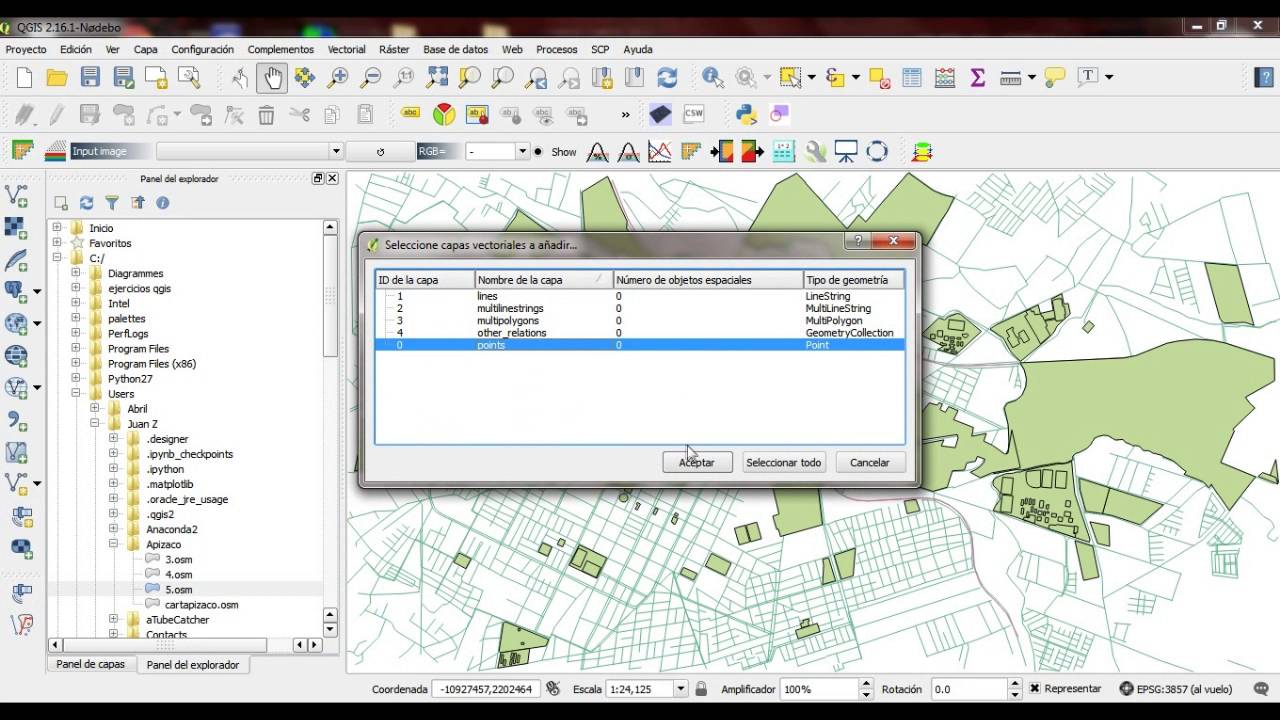Click the SCP settings wrench icon
This screenshot has width=1280, height=720.
(x=816, y=152)
